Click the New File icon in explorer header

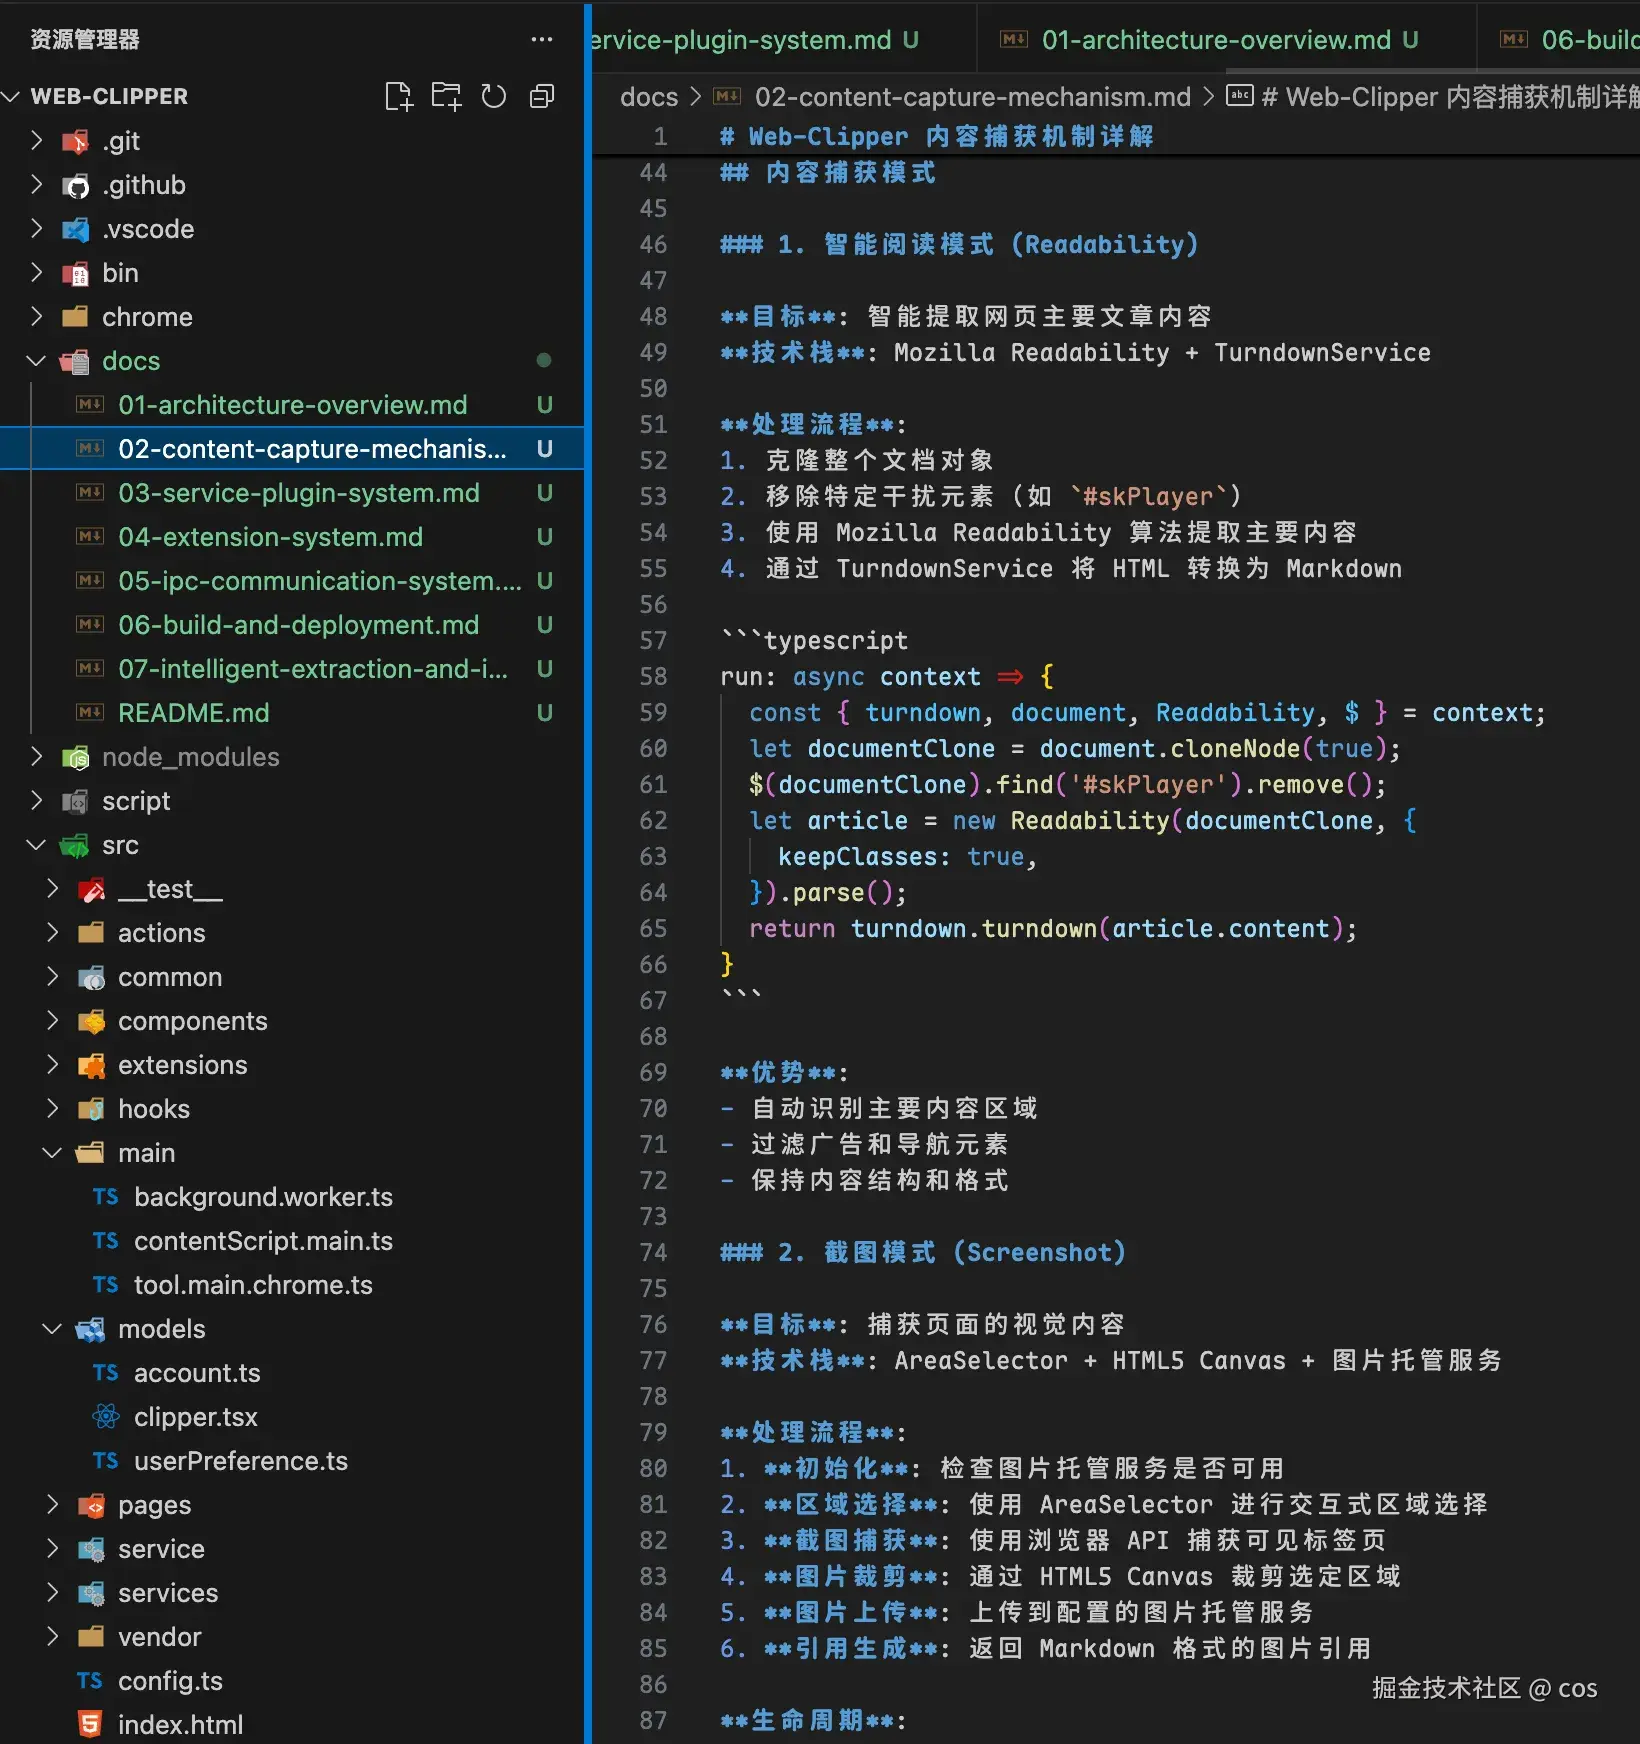(398, 96)
